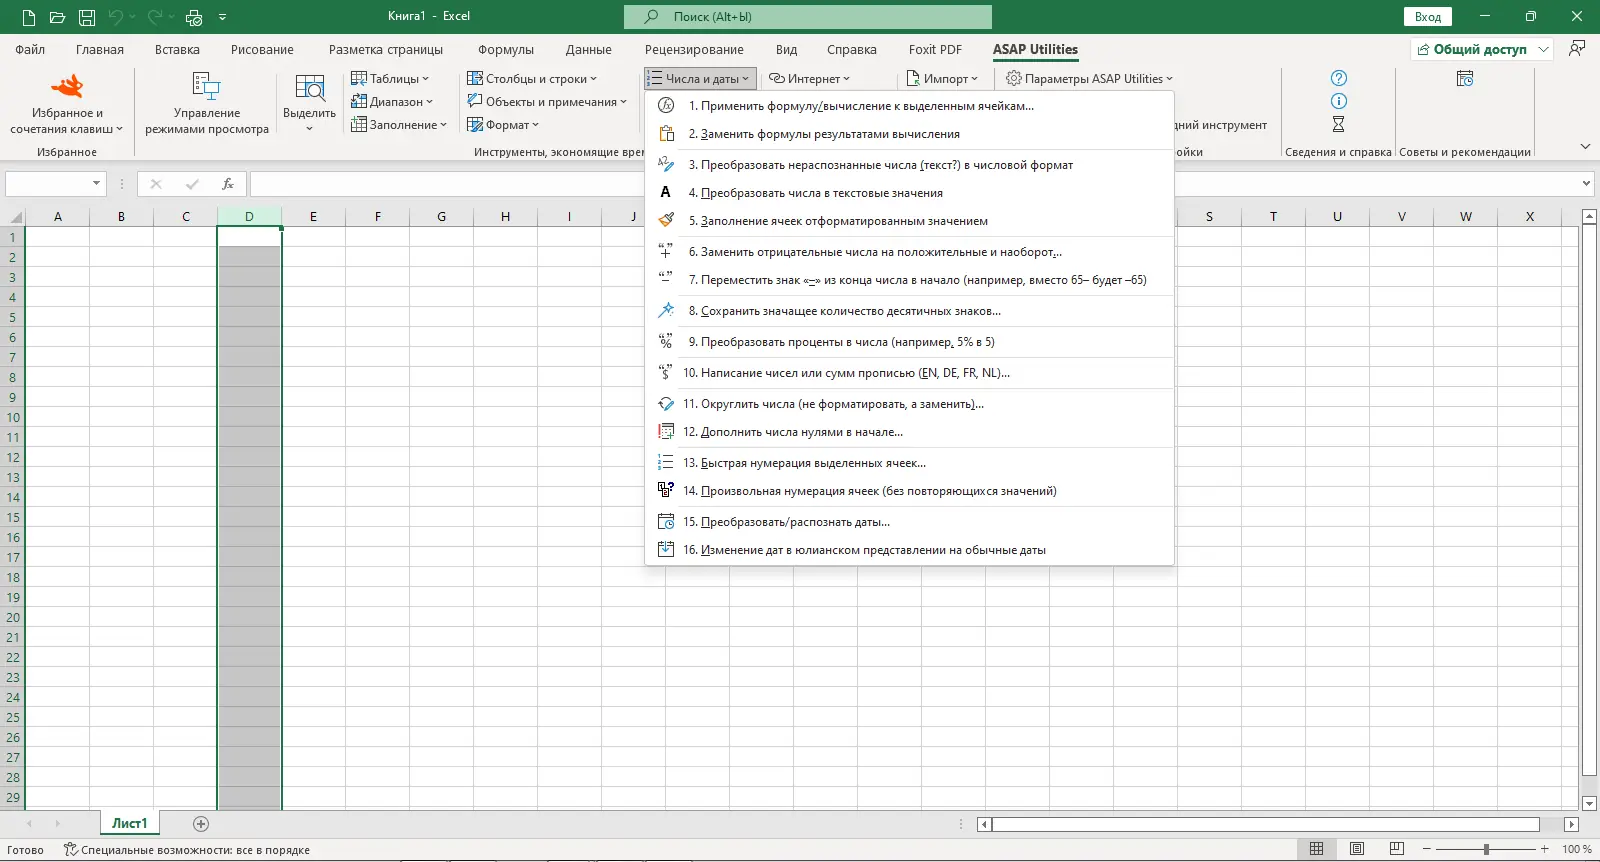1600x862 pixels.
Task: Click the ASAP Favorites rabbit icon
Action: 67,87
